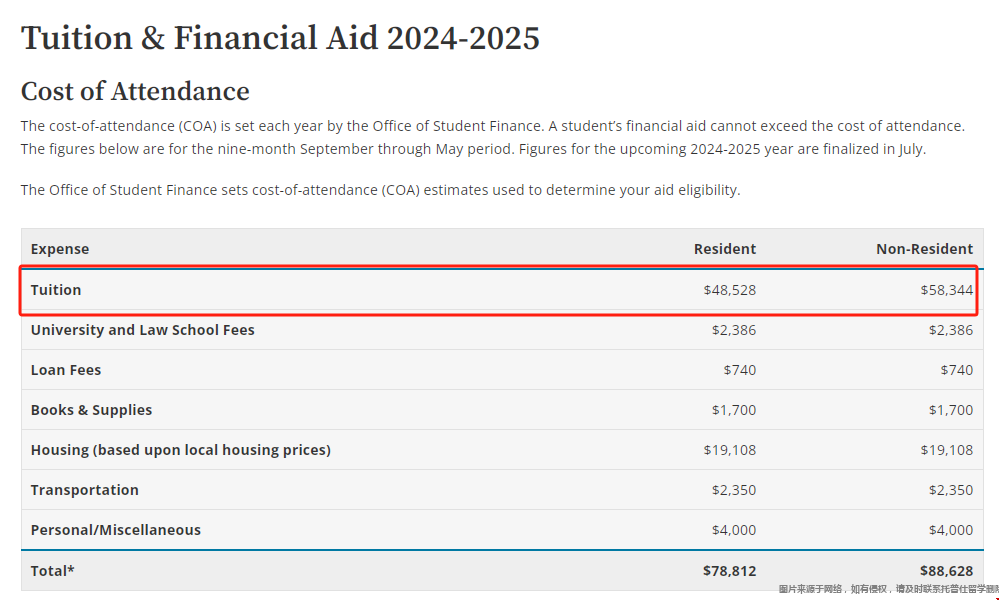Click Resident tuition amount $48,528

pos(729,290)
